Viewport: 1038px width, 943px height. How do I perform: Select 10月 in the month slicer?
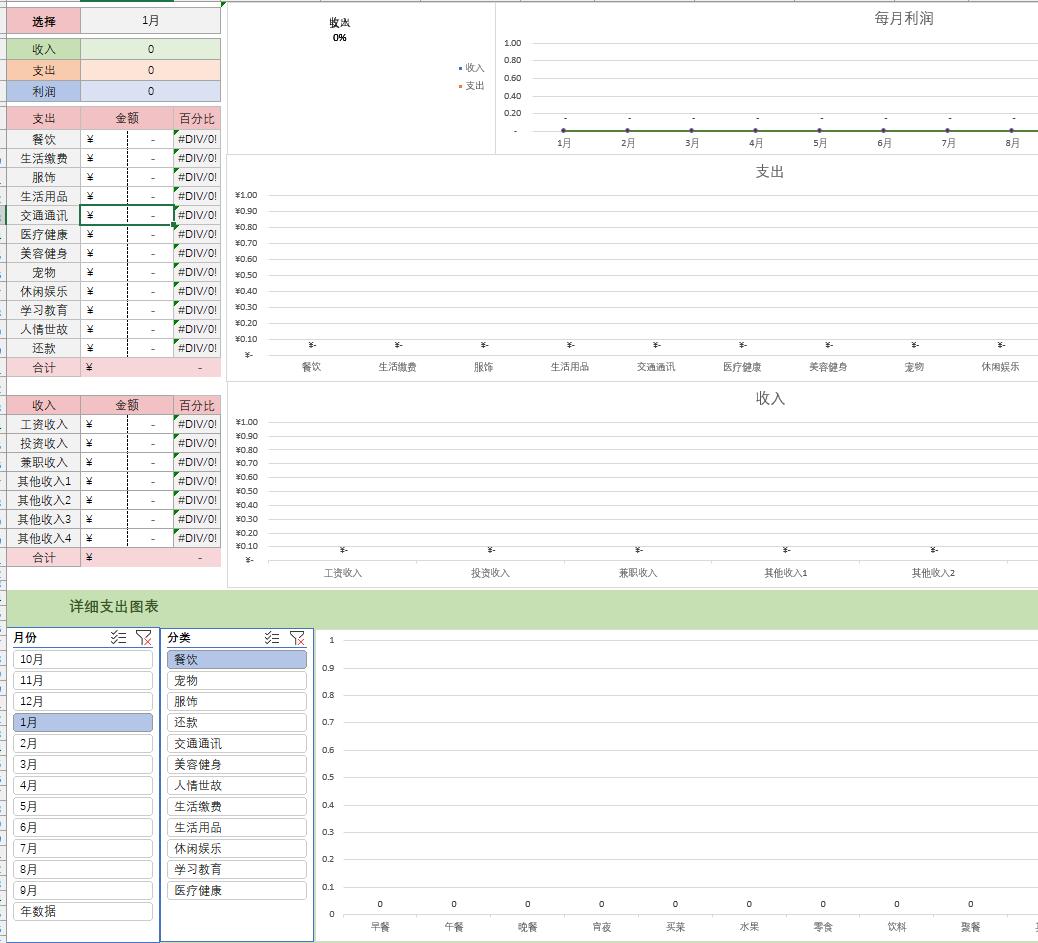[83, 659]
